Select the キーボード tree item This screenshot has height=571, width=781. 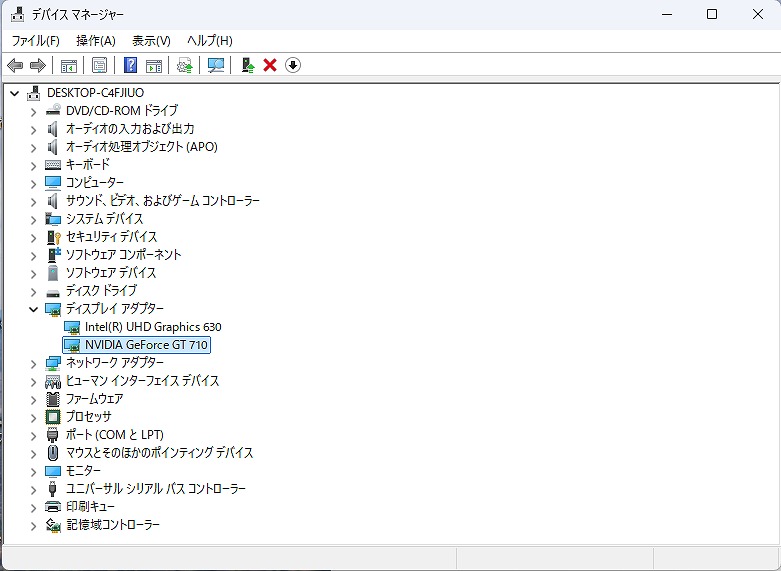coord(88,165)
